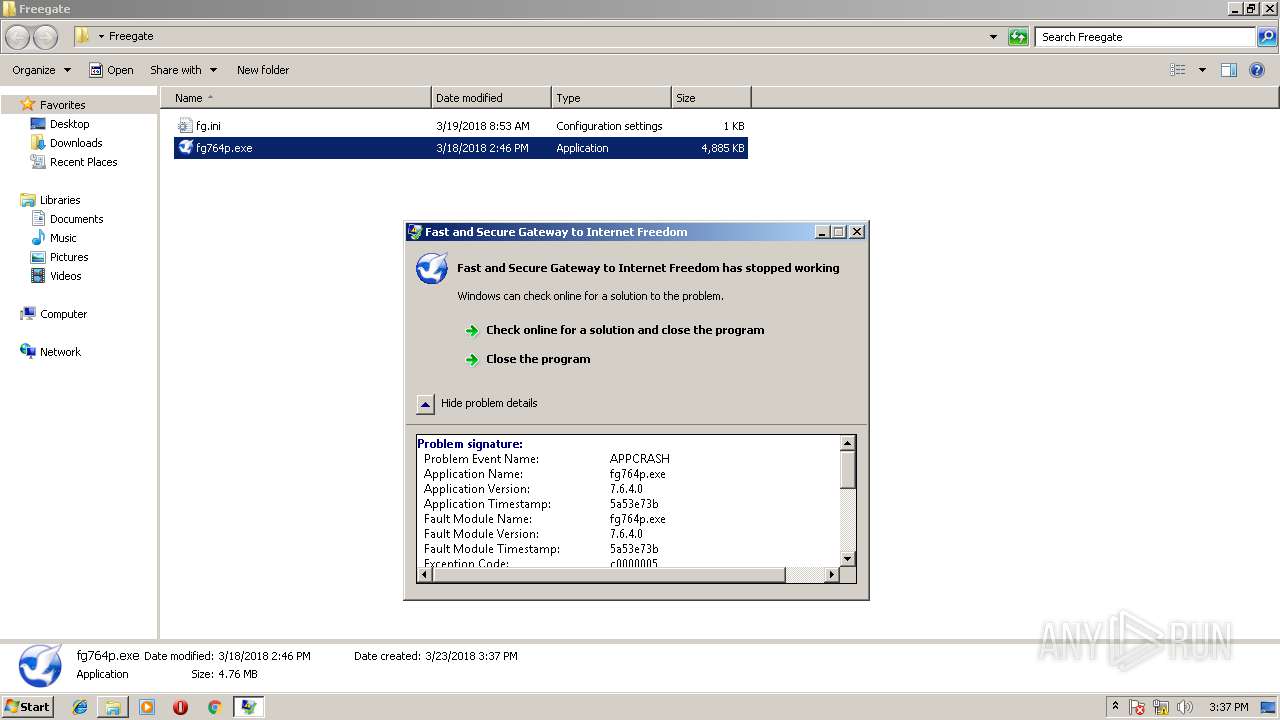Screen dimensions: 1280x720
Task: Sort by the Size column header
Action: pyautogui.click(x=711, y=98)
